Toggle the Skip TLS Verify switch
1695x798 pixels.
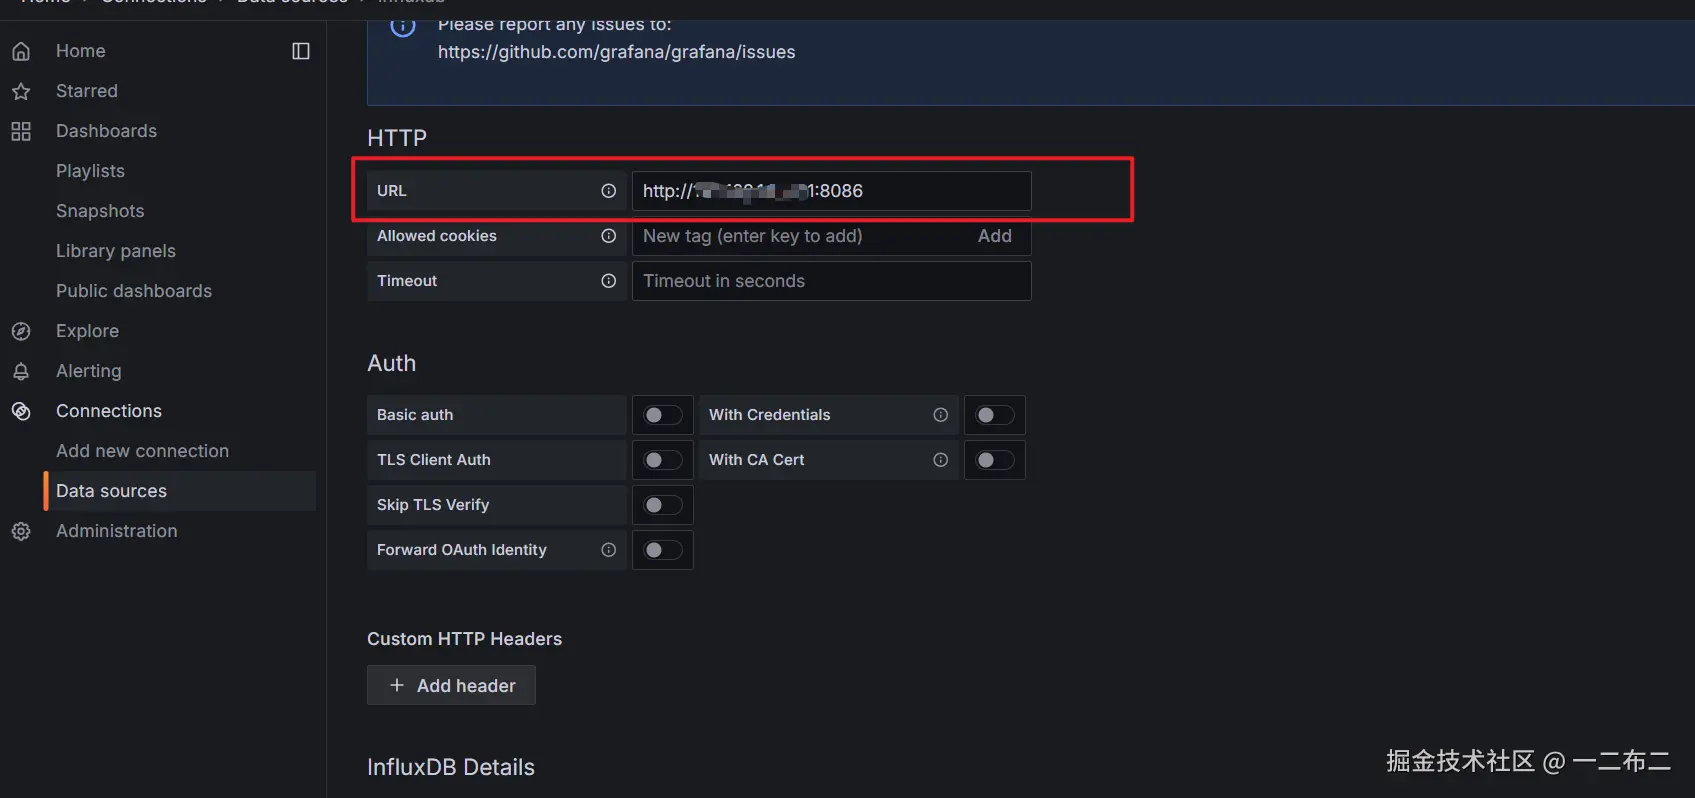point(662,505)
